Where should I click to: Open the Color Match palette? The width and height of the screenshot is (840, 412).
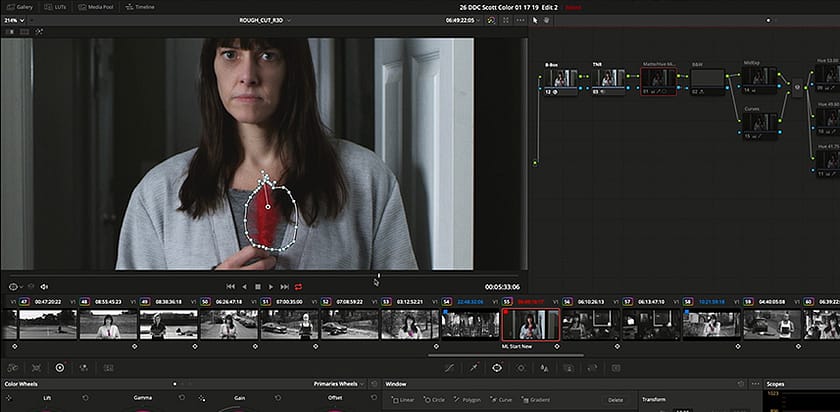pyautogui.click(x=36, y=368)
